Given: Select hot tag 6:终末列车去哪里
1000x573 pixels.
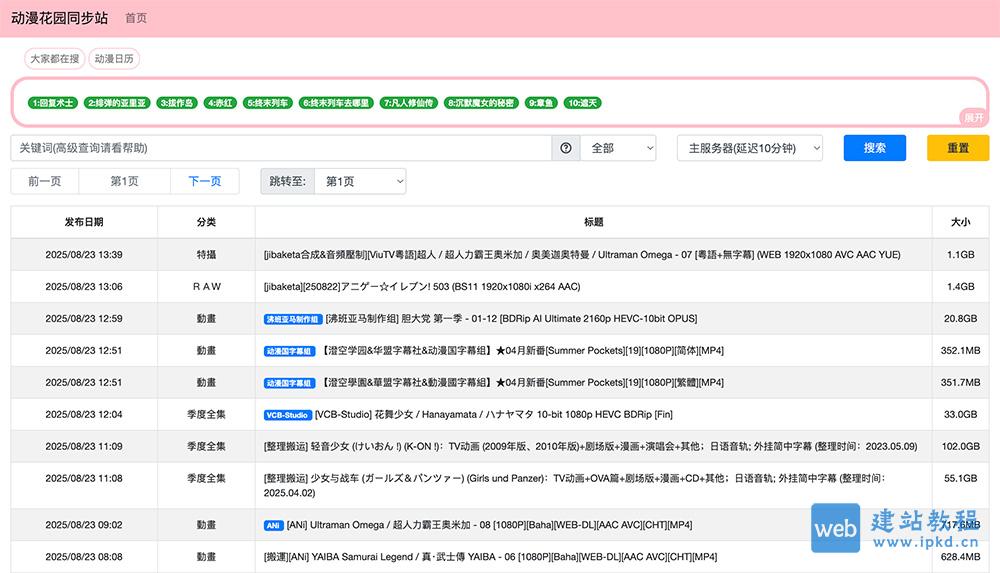Looking at the screenshot, I should (336, 103).
